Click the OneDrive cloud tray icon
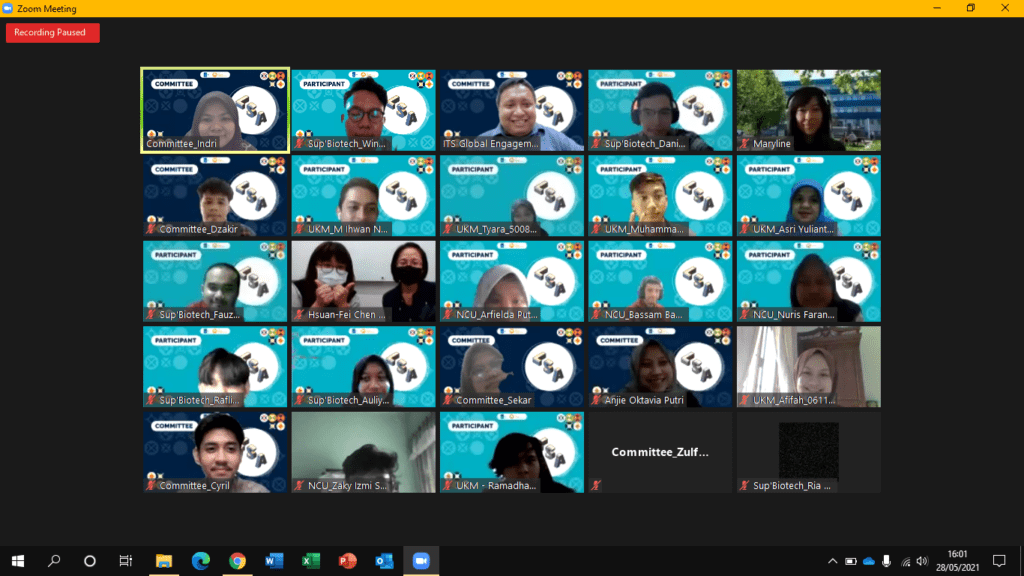Viewport: 1024px width, 576px height. click(x=869, y=561)
